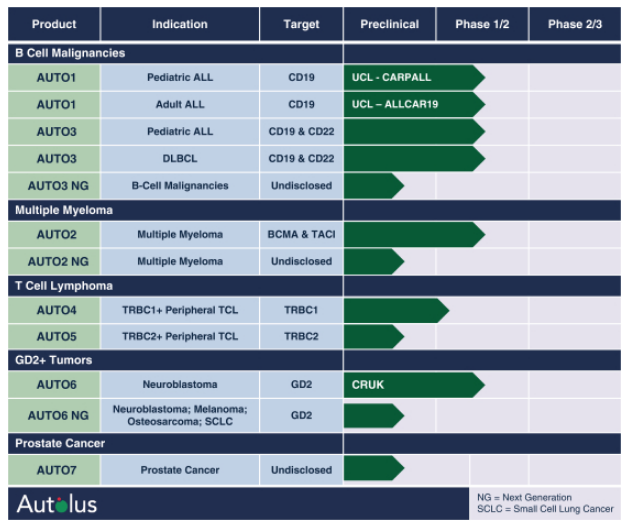Click the AUTO5 product cell
The width and height of the screenshot is (626, 526).
coord(54,336)
